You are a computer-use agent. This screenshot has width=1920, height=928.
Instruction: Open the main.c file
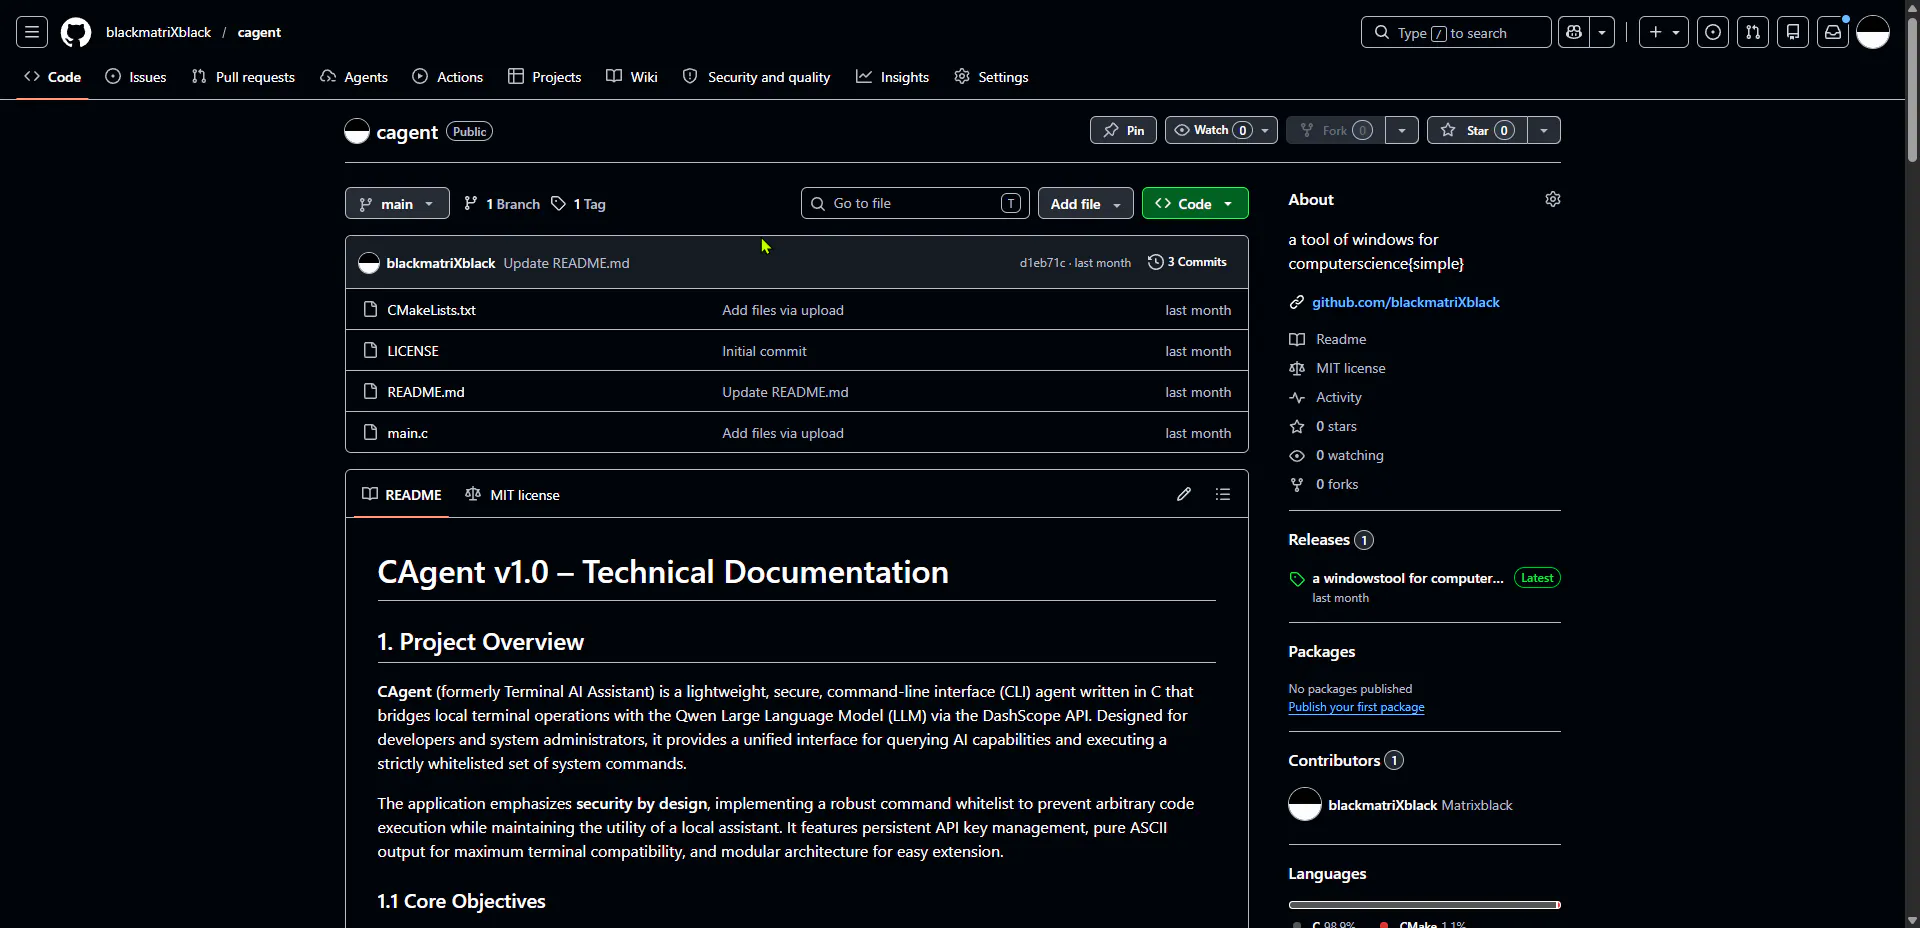coord(408,433)
